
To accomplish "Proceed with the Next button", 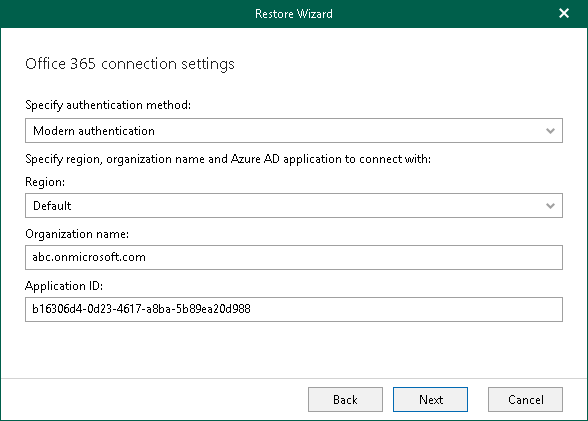I will [430, 400].
